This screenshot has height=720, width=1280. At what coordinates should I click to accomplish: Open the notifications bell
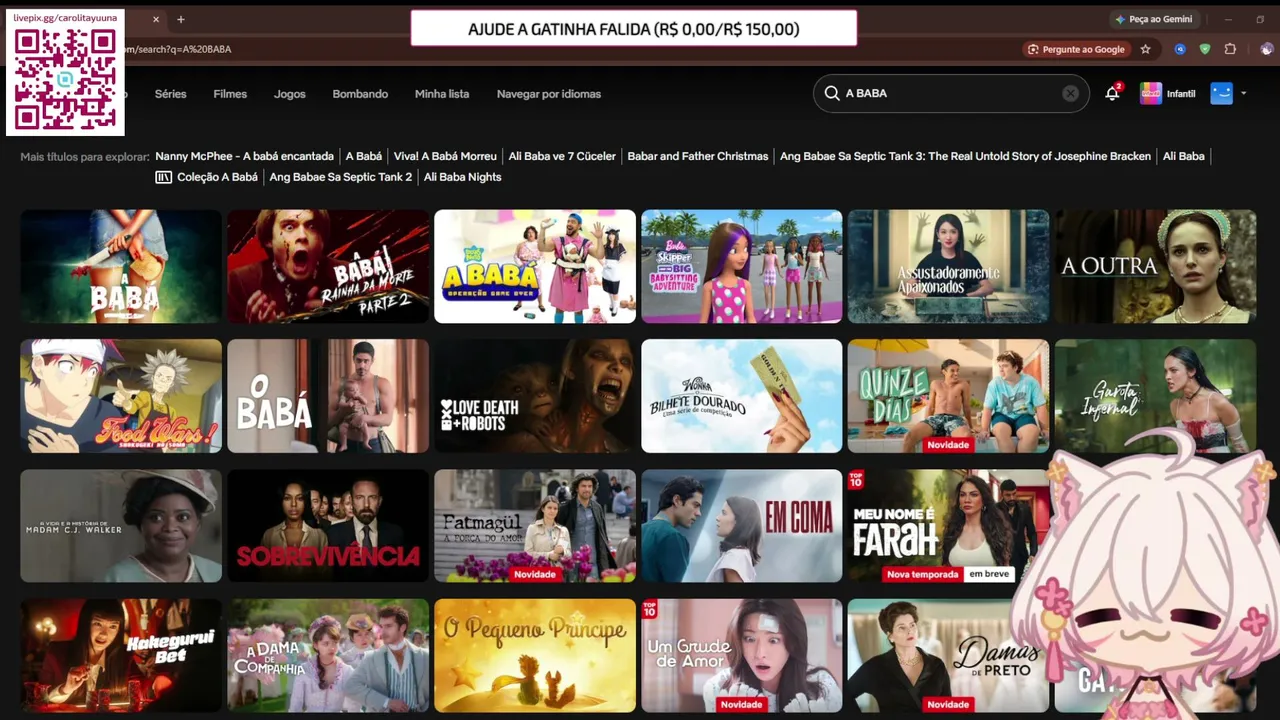(x=1112, y=93)
